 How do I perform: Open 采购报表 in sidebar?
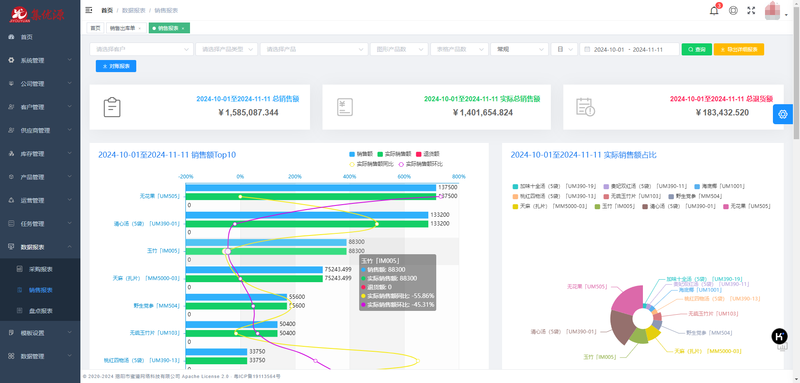(40, 269)
